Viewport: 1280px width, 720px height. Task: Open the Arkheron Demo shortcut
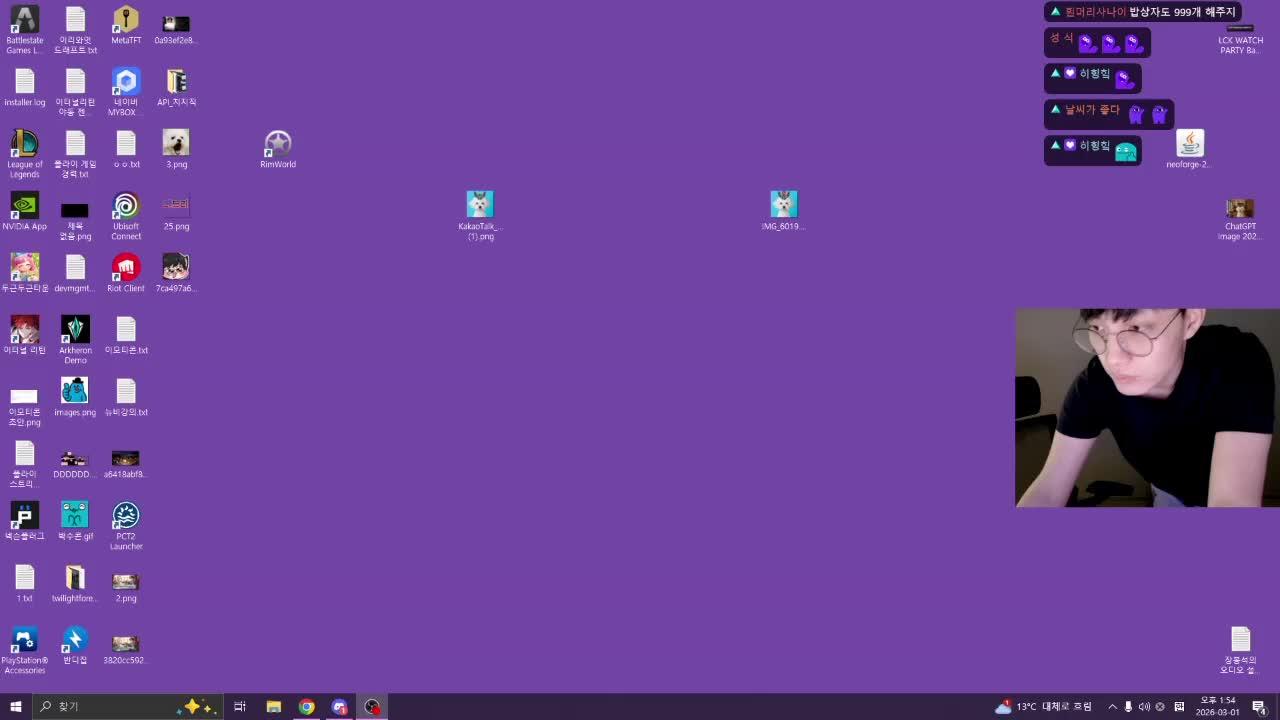[x=75, y=340]
